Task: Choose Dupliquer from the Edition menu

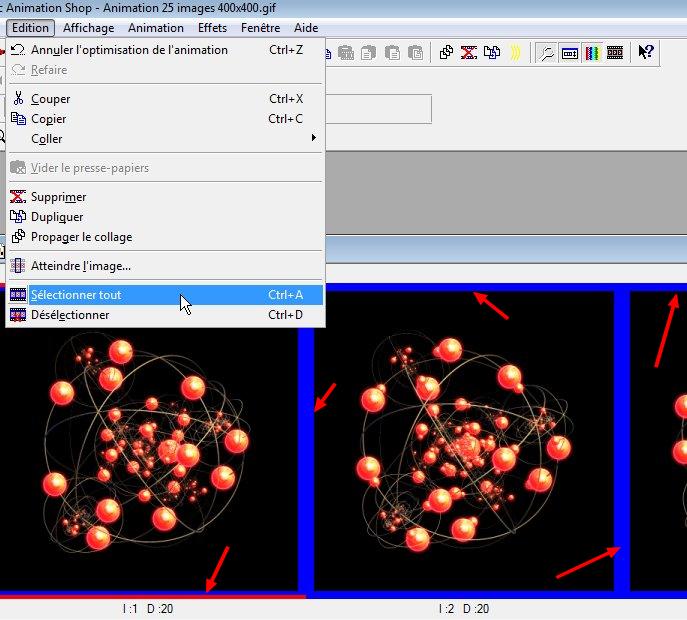Action: [x=57, y=217]
